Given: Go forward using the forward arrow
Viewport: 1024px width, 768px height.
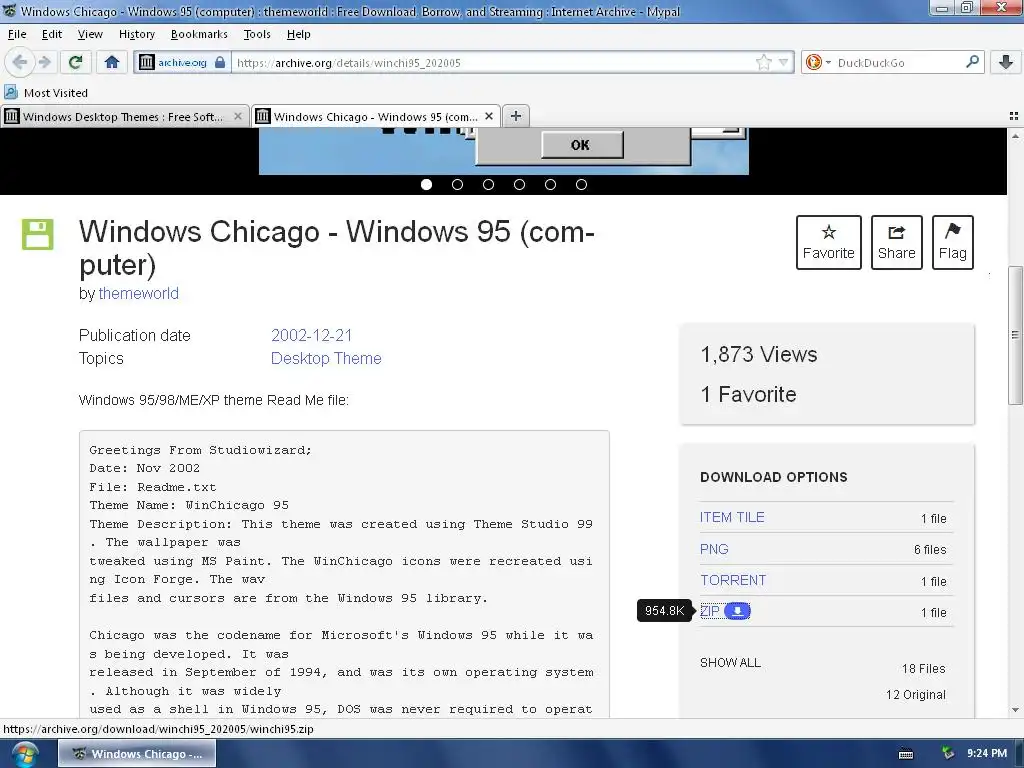Looking at the screenshot, I should (x=45, y=63).
